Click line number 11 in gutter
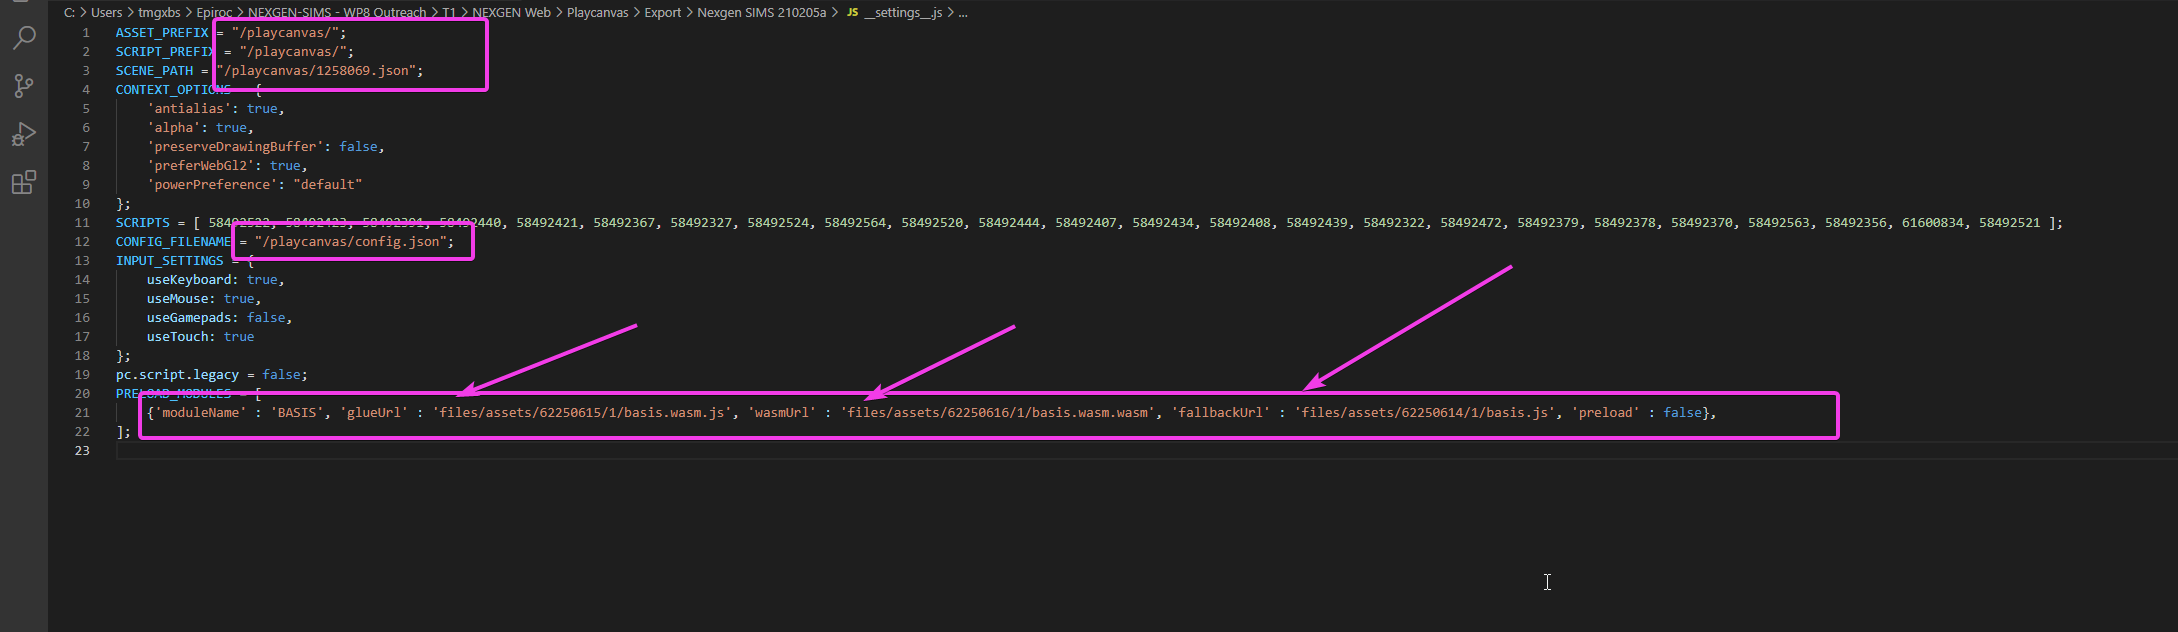The height and width of the screenshot is (632, 2178). [82, 223]
